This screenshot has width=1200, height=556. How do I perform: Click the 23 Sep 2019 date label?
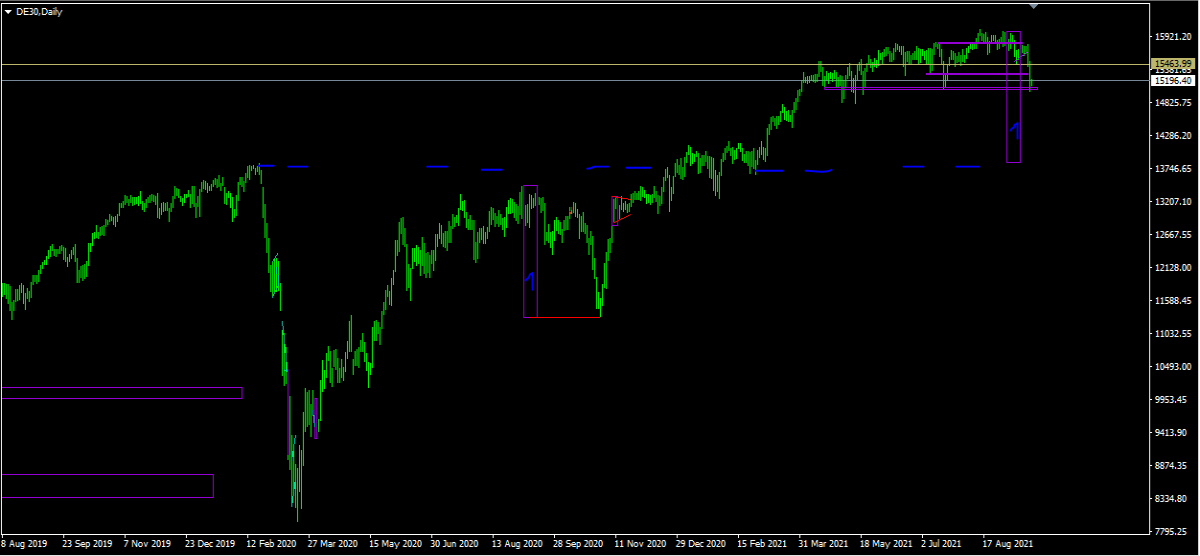85,545
